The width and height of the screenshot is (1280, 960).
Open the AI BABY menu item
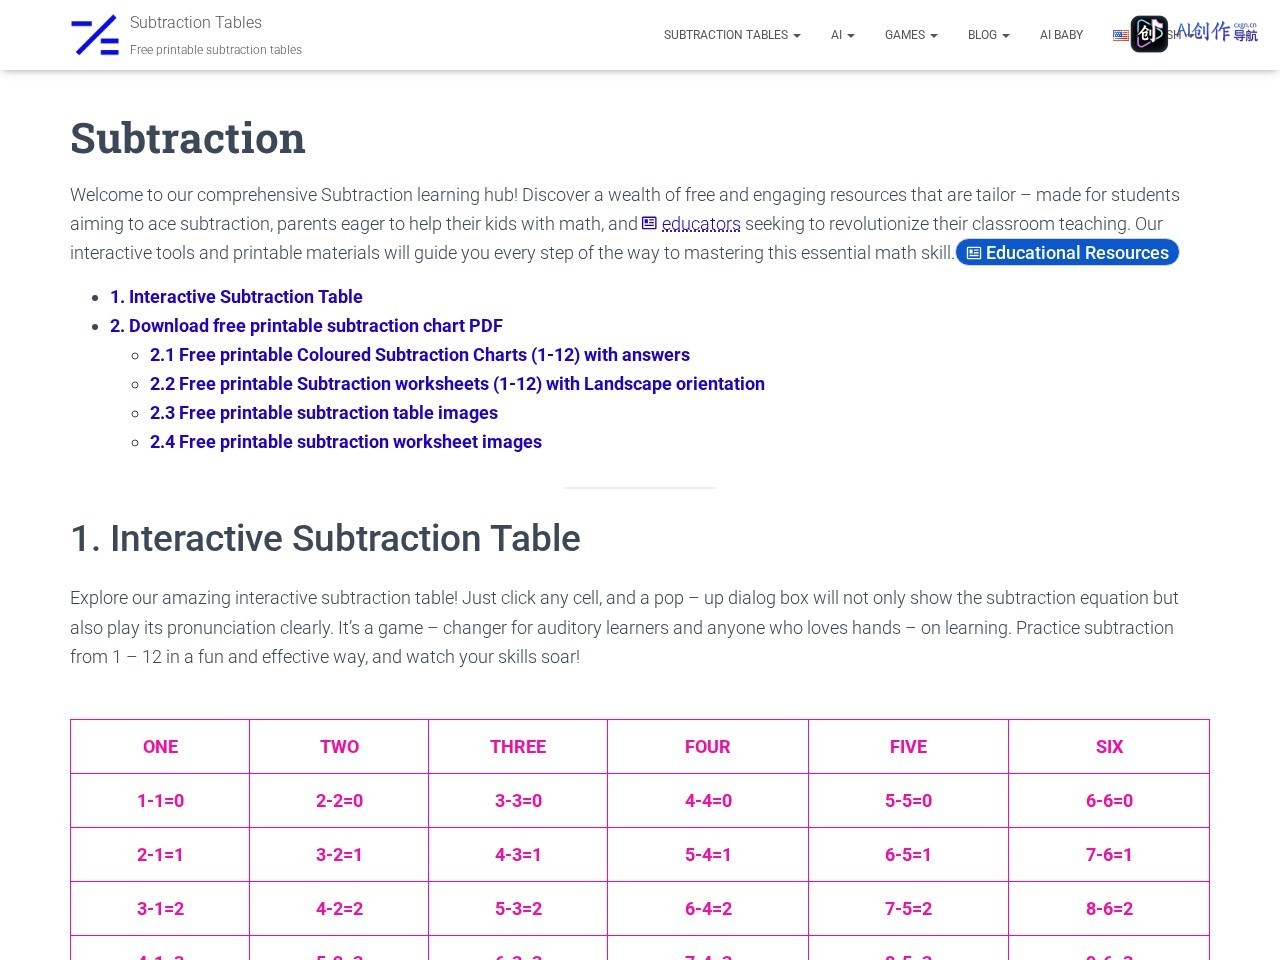pyautogui.click(x=1061, y=35)
